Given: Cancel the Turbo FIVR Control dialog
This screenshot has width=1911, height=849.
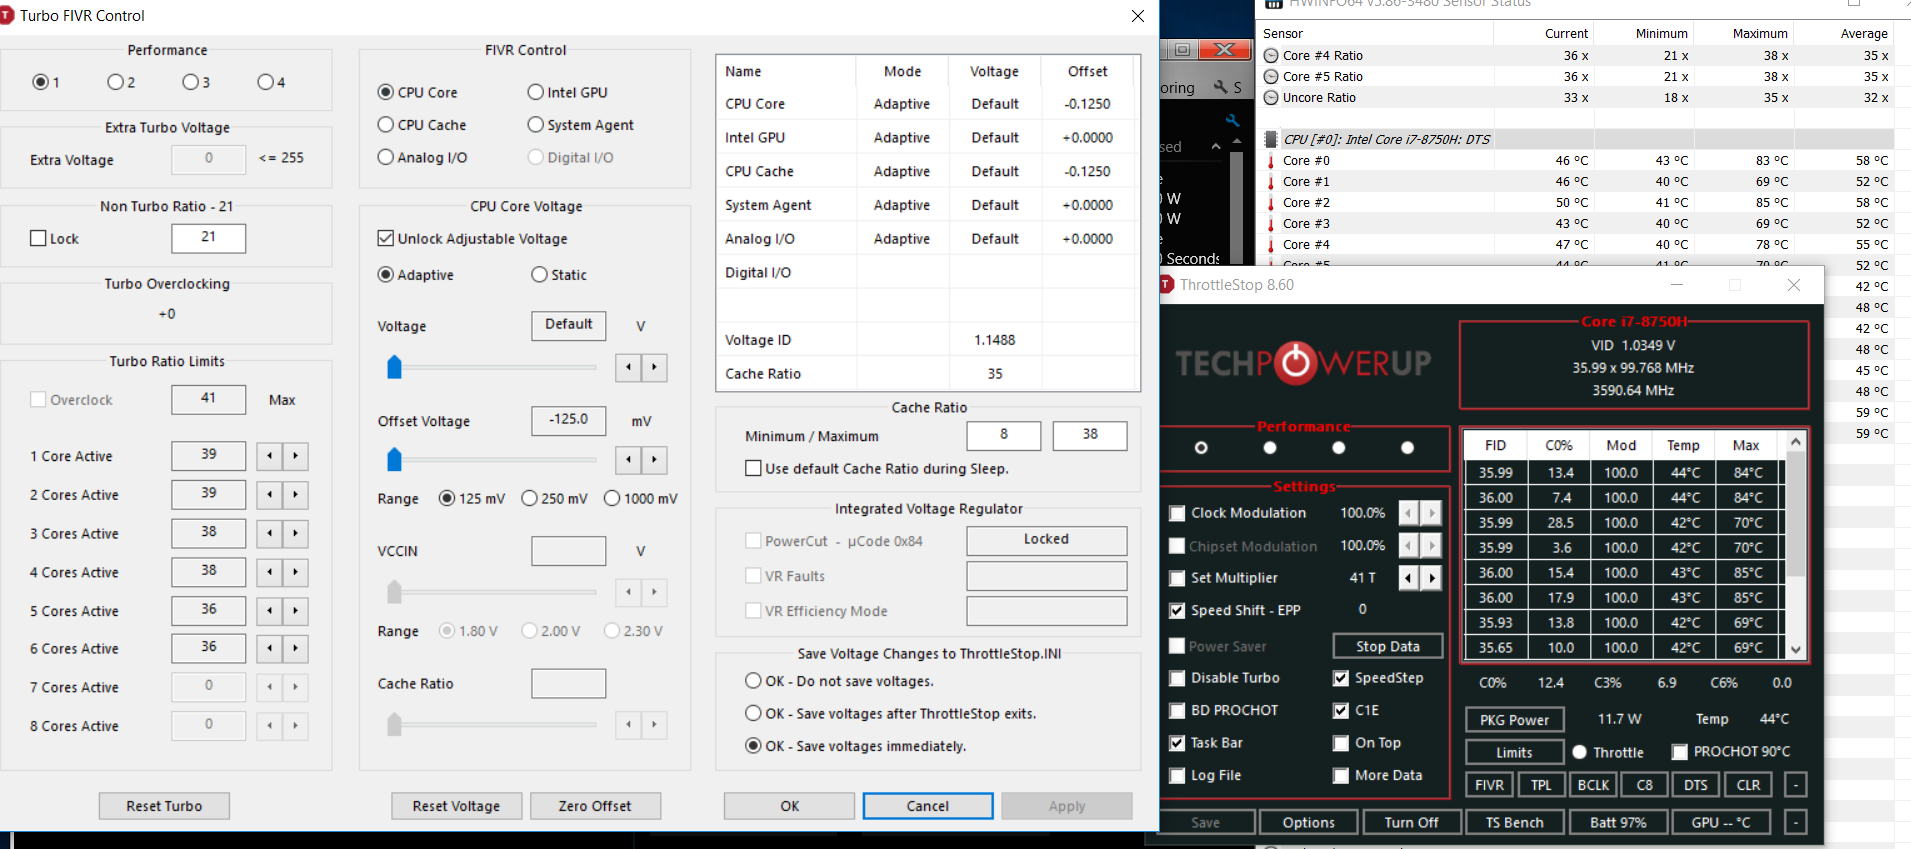Looking at the screenshot, I should pyautogui.click(x=928, y=806).
